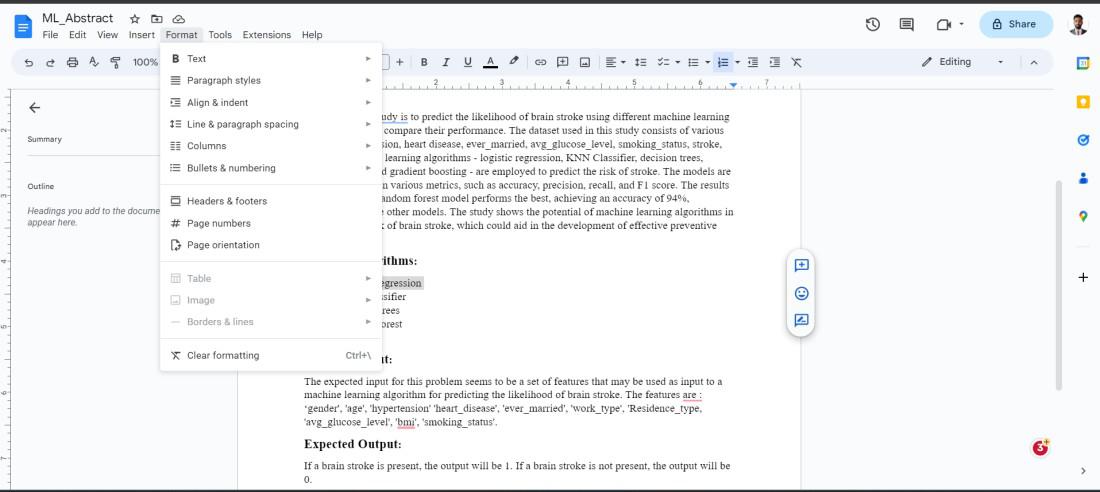
Task: Toggle italic formatting in toolbar
Action: click(445, 62)
